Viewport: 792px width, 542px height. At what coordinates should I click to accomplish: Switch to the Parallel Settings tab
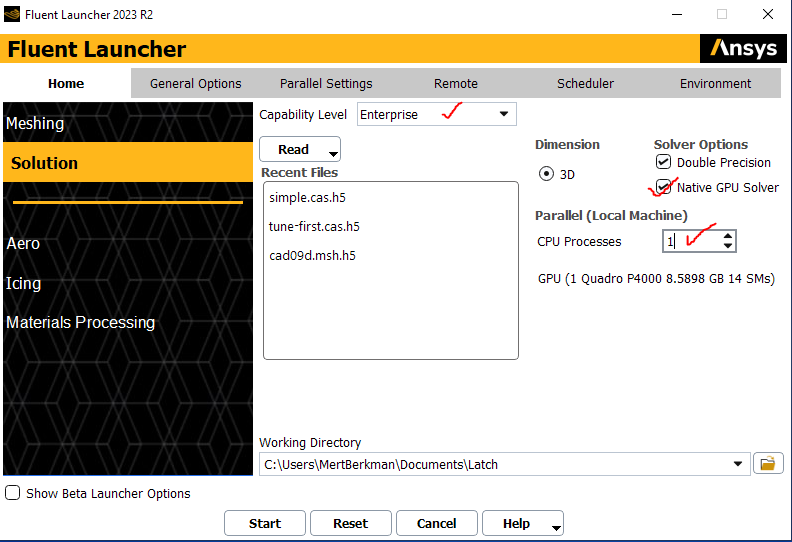tap(326, 84)
